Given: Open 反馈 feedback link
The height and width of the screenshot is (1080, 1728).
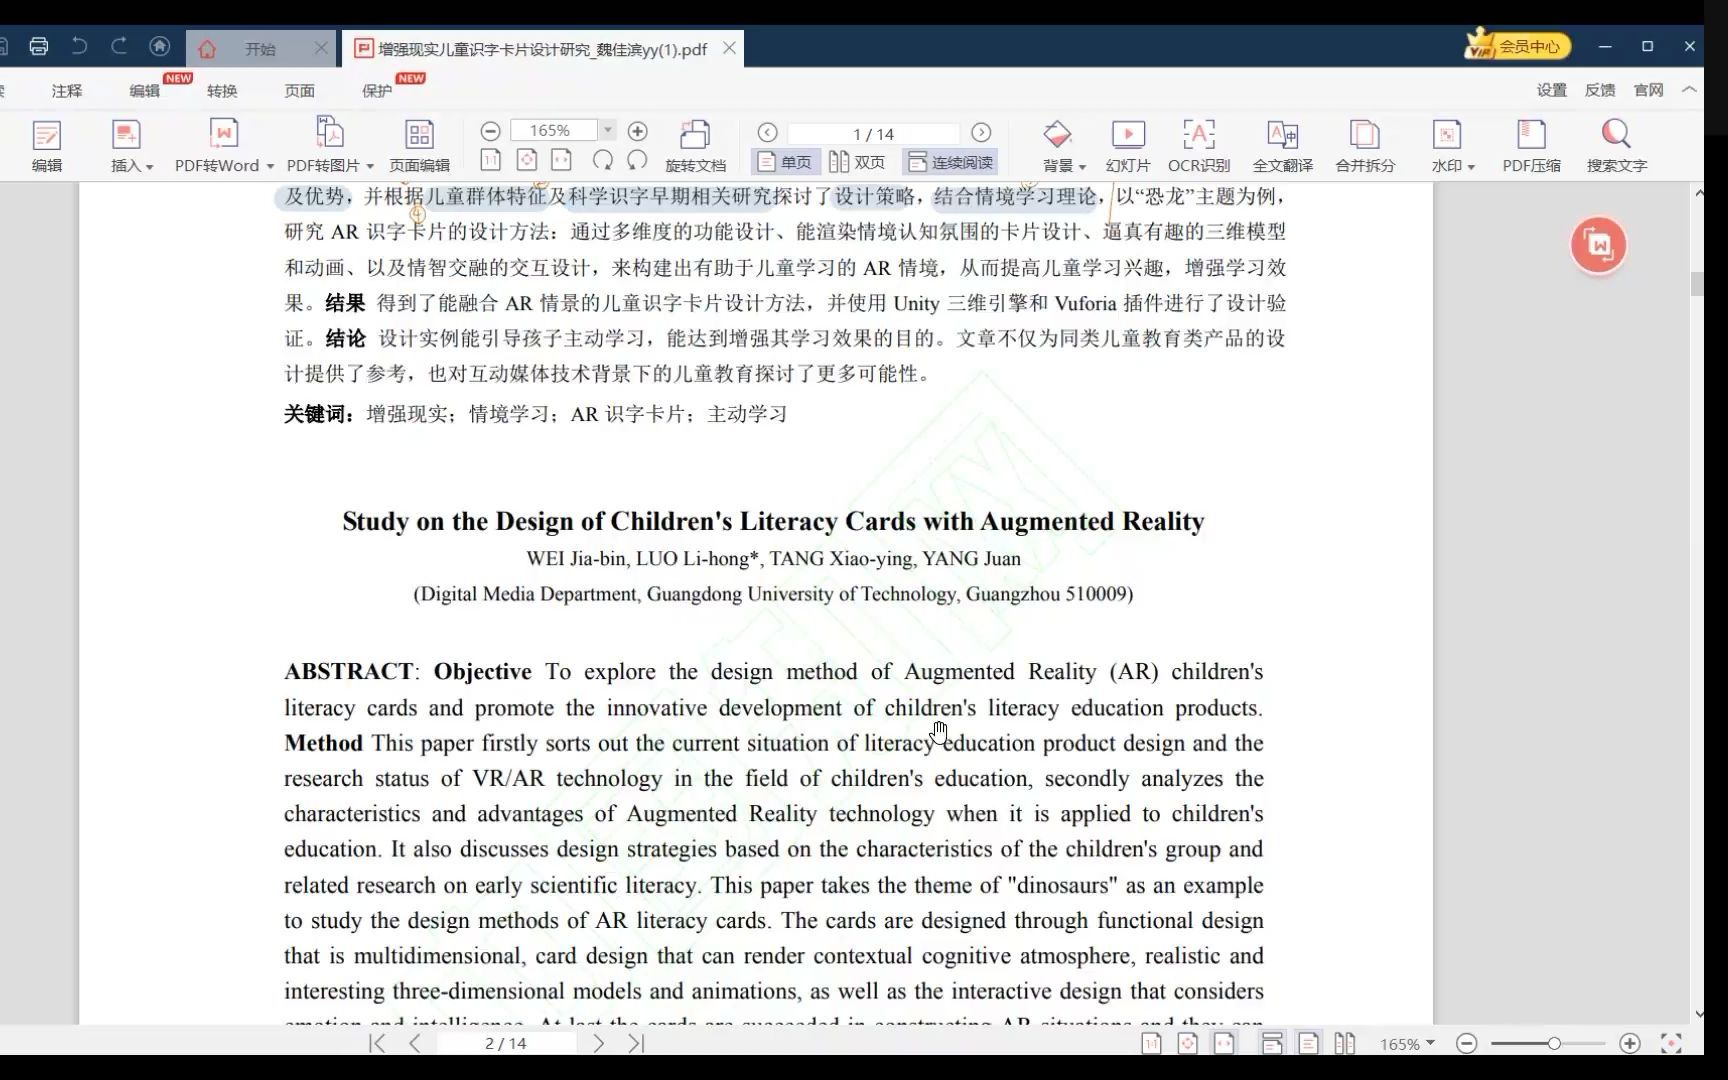Looking at the screenshot, I should pos(1600,90).
